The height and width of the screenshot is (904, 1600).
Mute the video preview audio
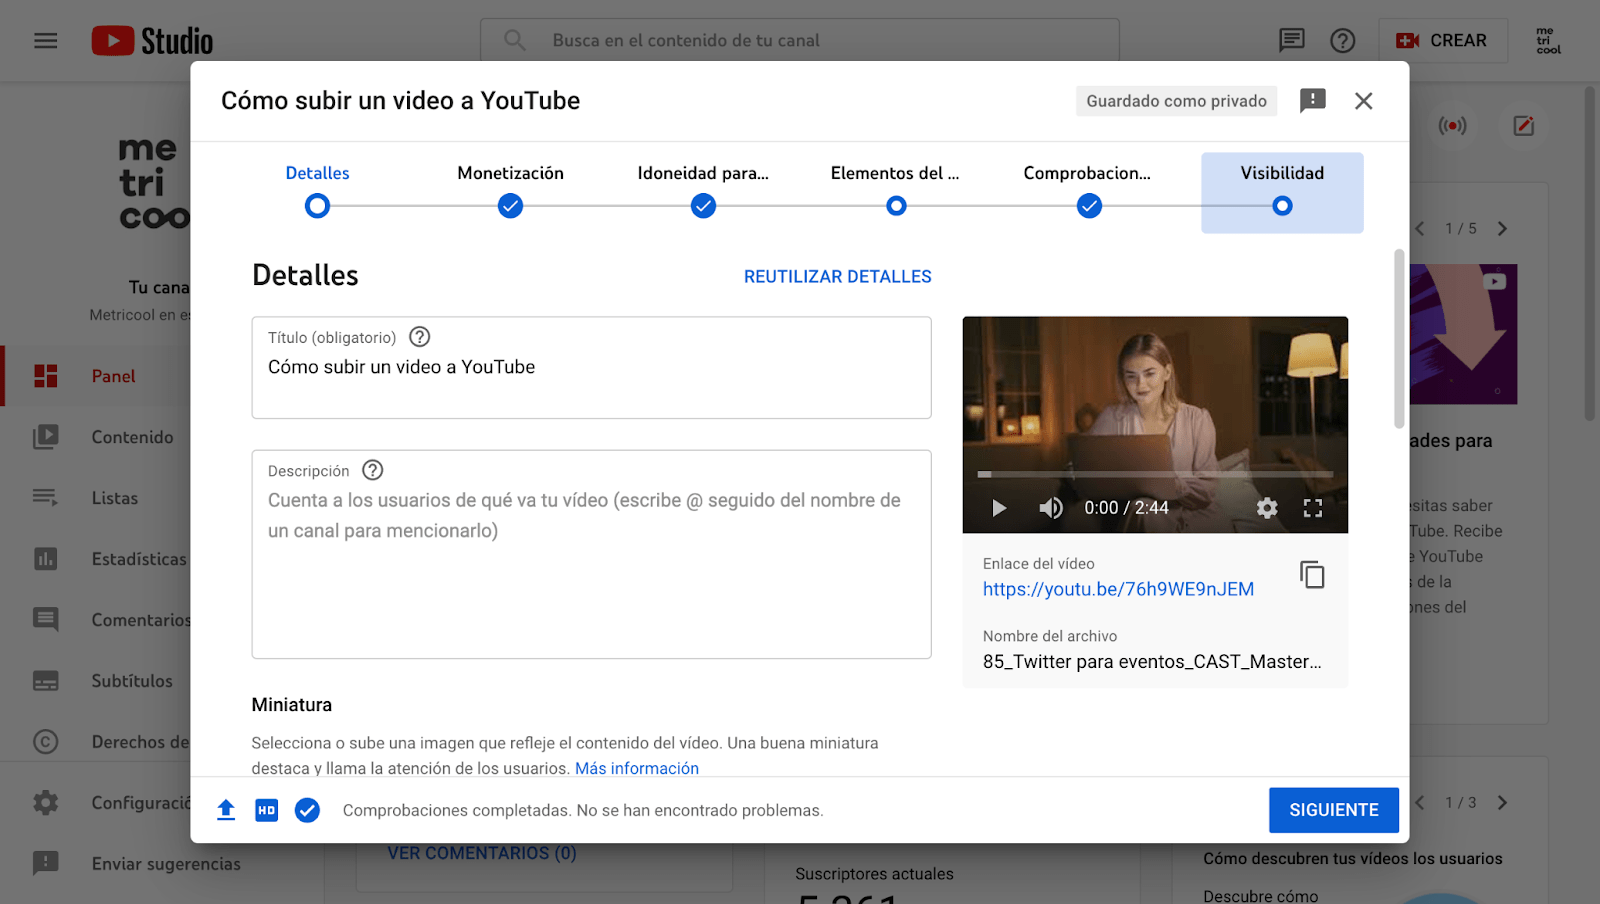pos(1051,508)
